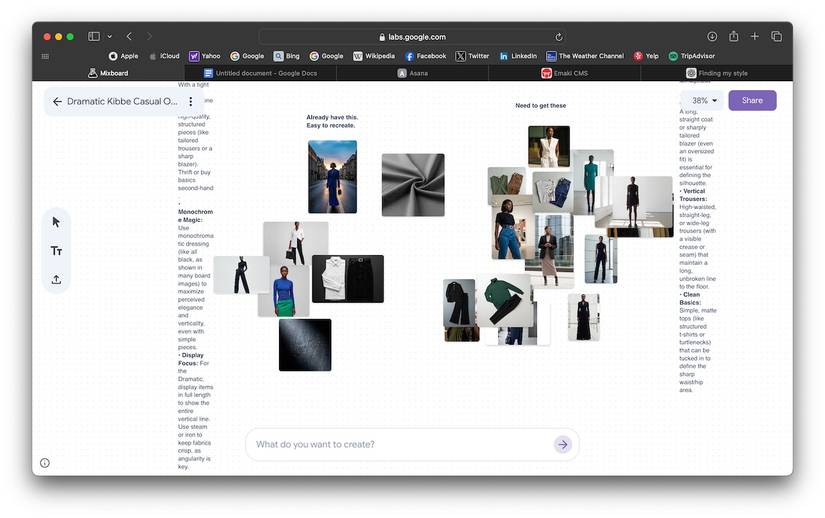Switch to the Emaki CMS tab
825x518 pixels.
pos(565,73)
